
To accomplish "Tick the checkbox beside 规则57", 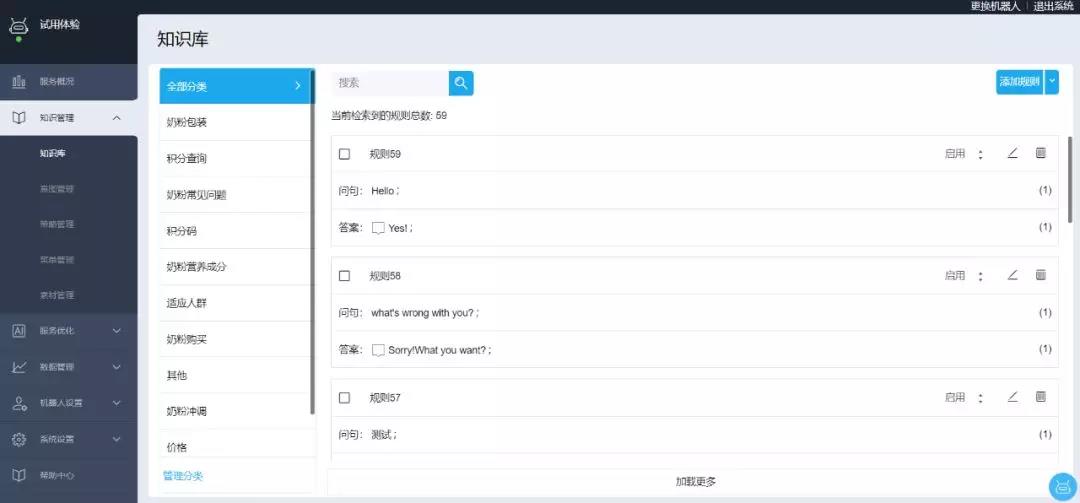I will (345, 398).
